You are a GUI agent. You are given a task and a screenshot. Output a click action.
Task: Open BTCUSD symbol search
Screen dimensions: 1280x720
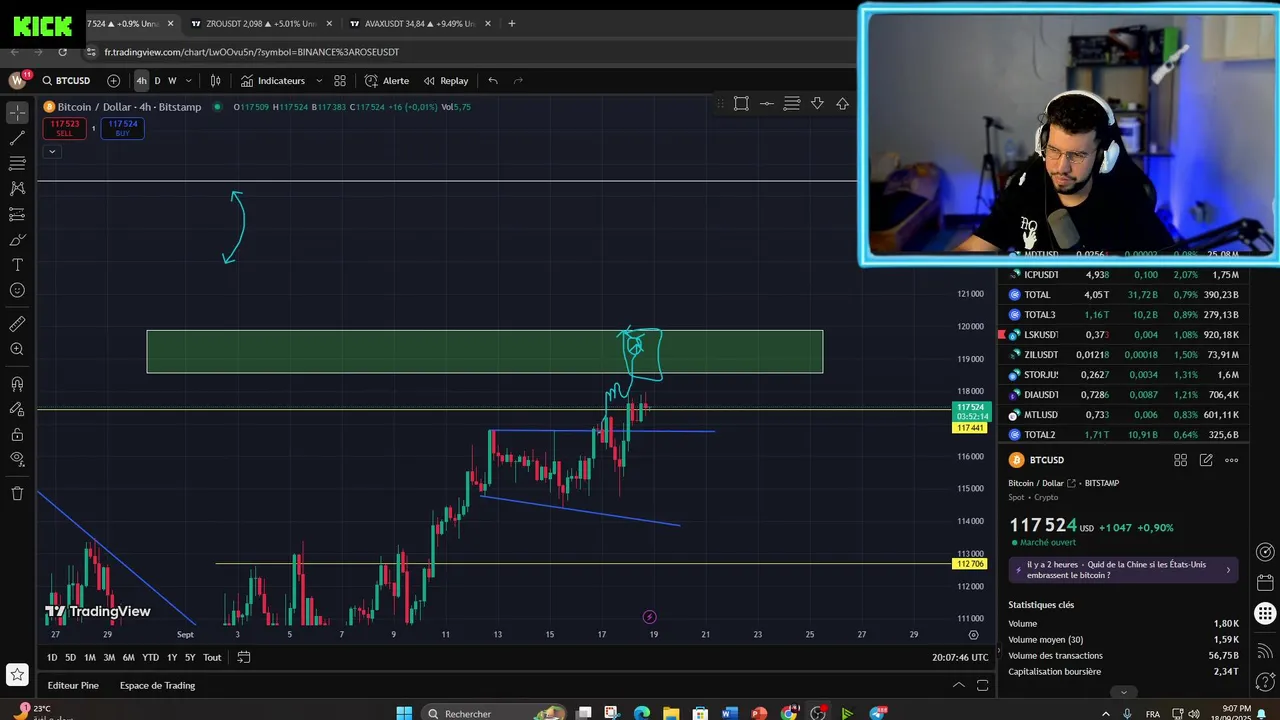(x=67, y=81)
